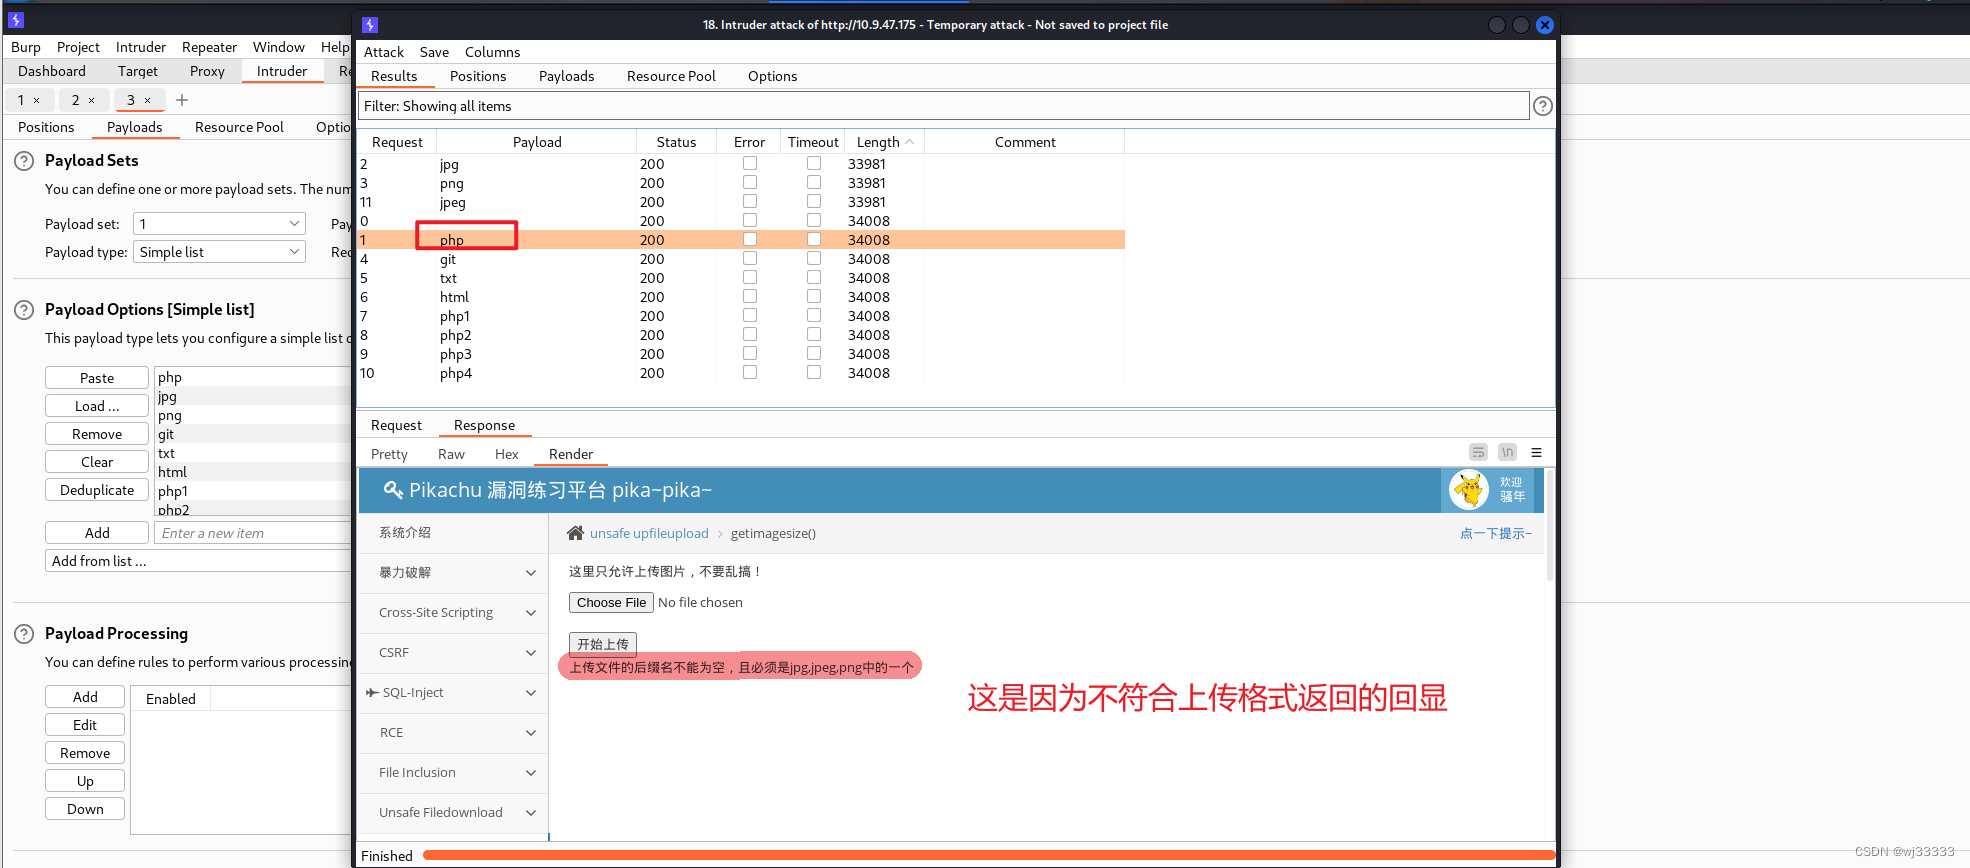The width and height of the screenshot is (1970, 868).
Task: Click the Load ... button
Action: pos(97,406)
